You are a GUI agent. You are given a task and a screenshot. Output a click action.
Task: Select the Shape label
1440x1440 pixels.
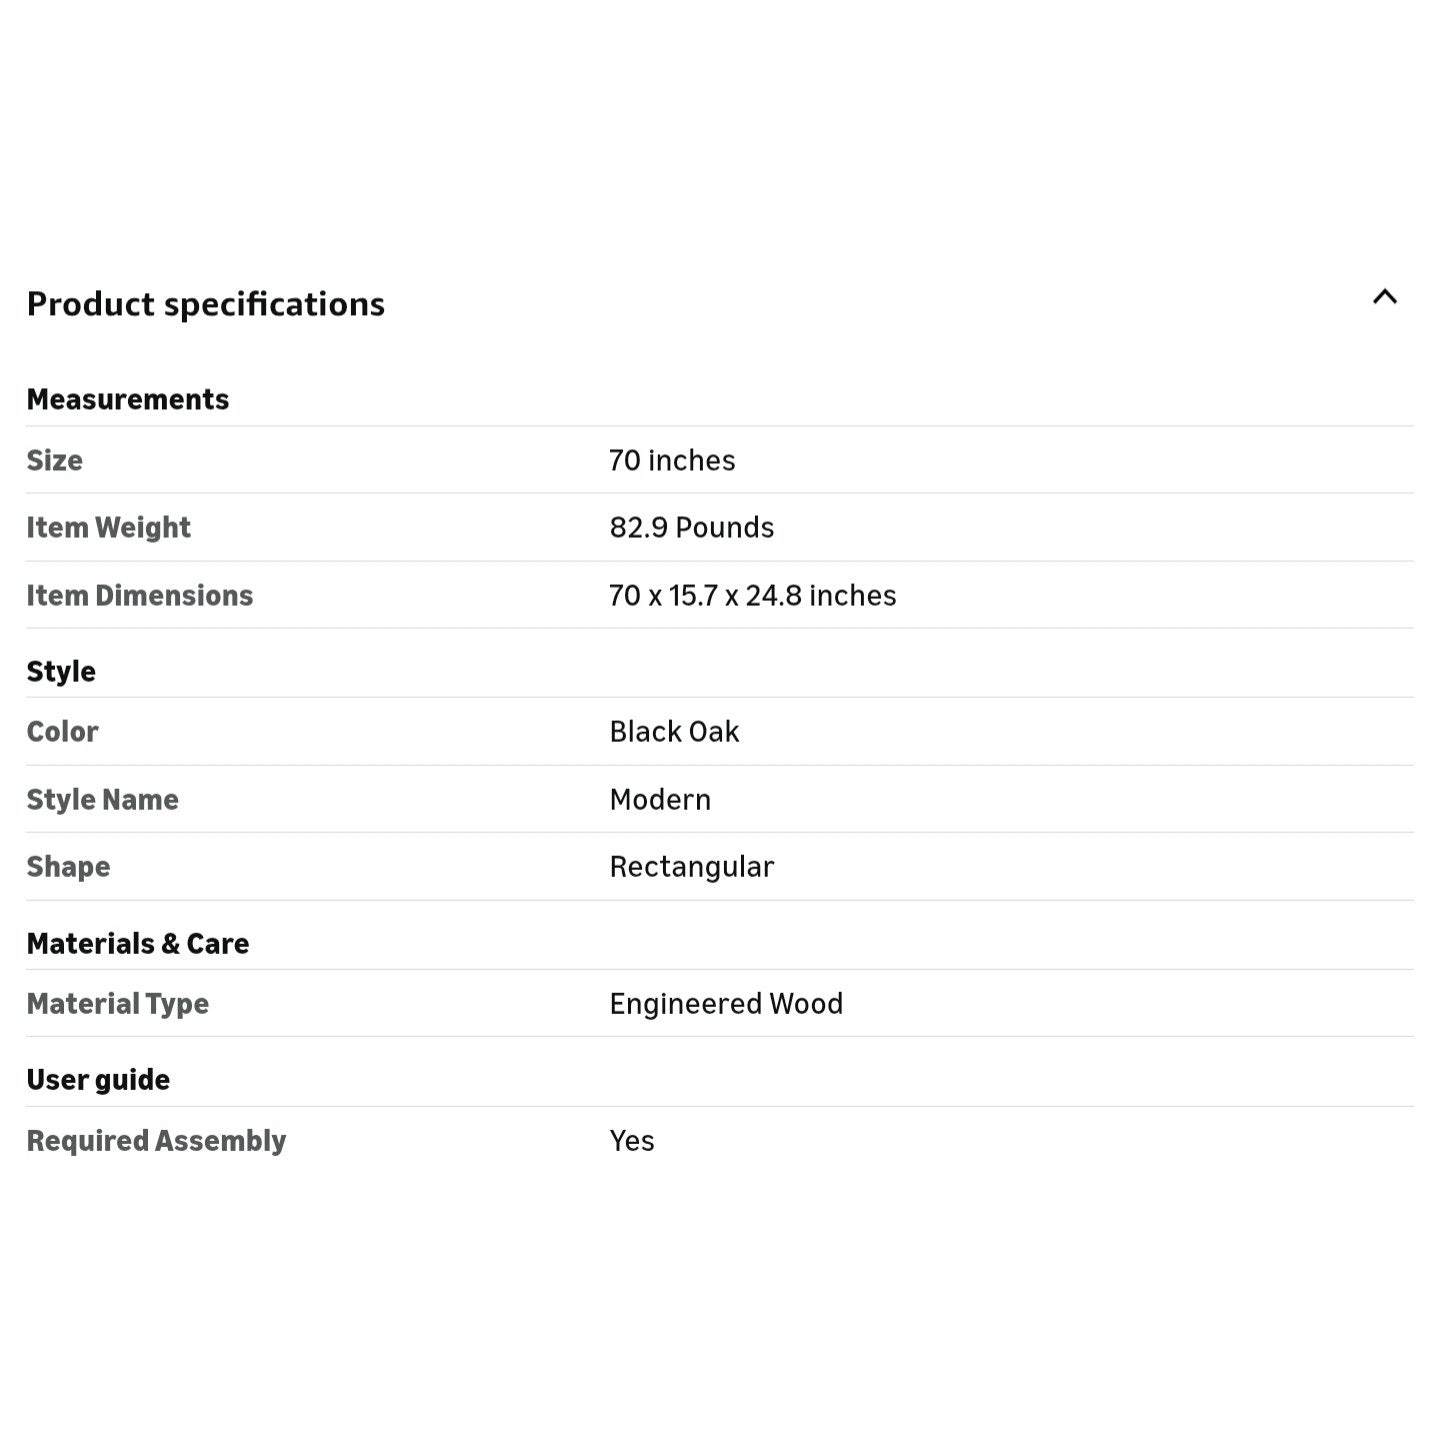(68, 866)
